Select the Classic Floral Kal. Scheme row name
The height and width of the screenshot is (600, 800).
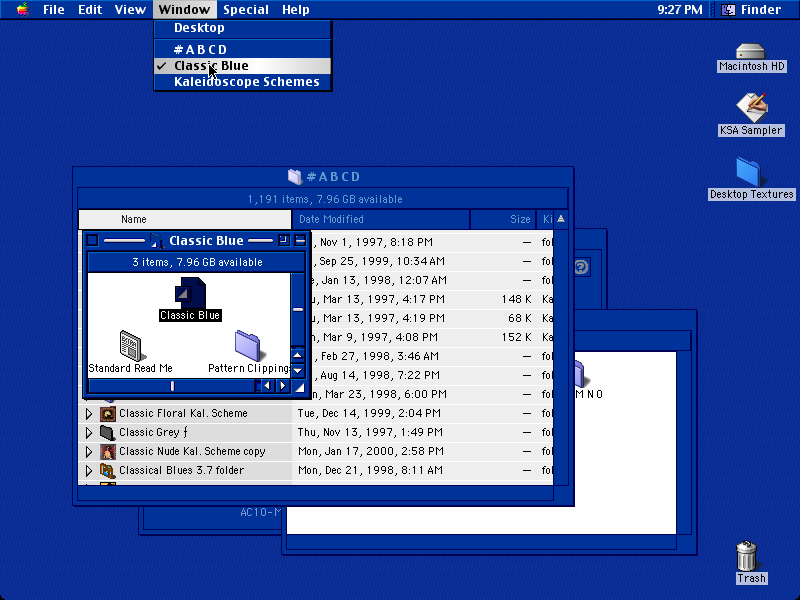(183, 413)
